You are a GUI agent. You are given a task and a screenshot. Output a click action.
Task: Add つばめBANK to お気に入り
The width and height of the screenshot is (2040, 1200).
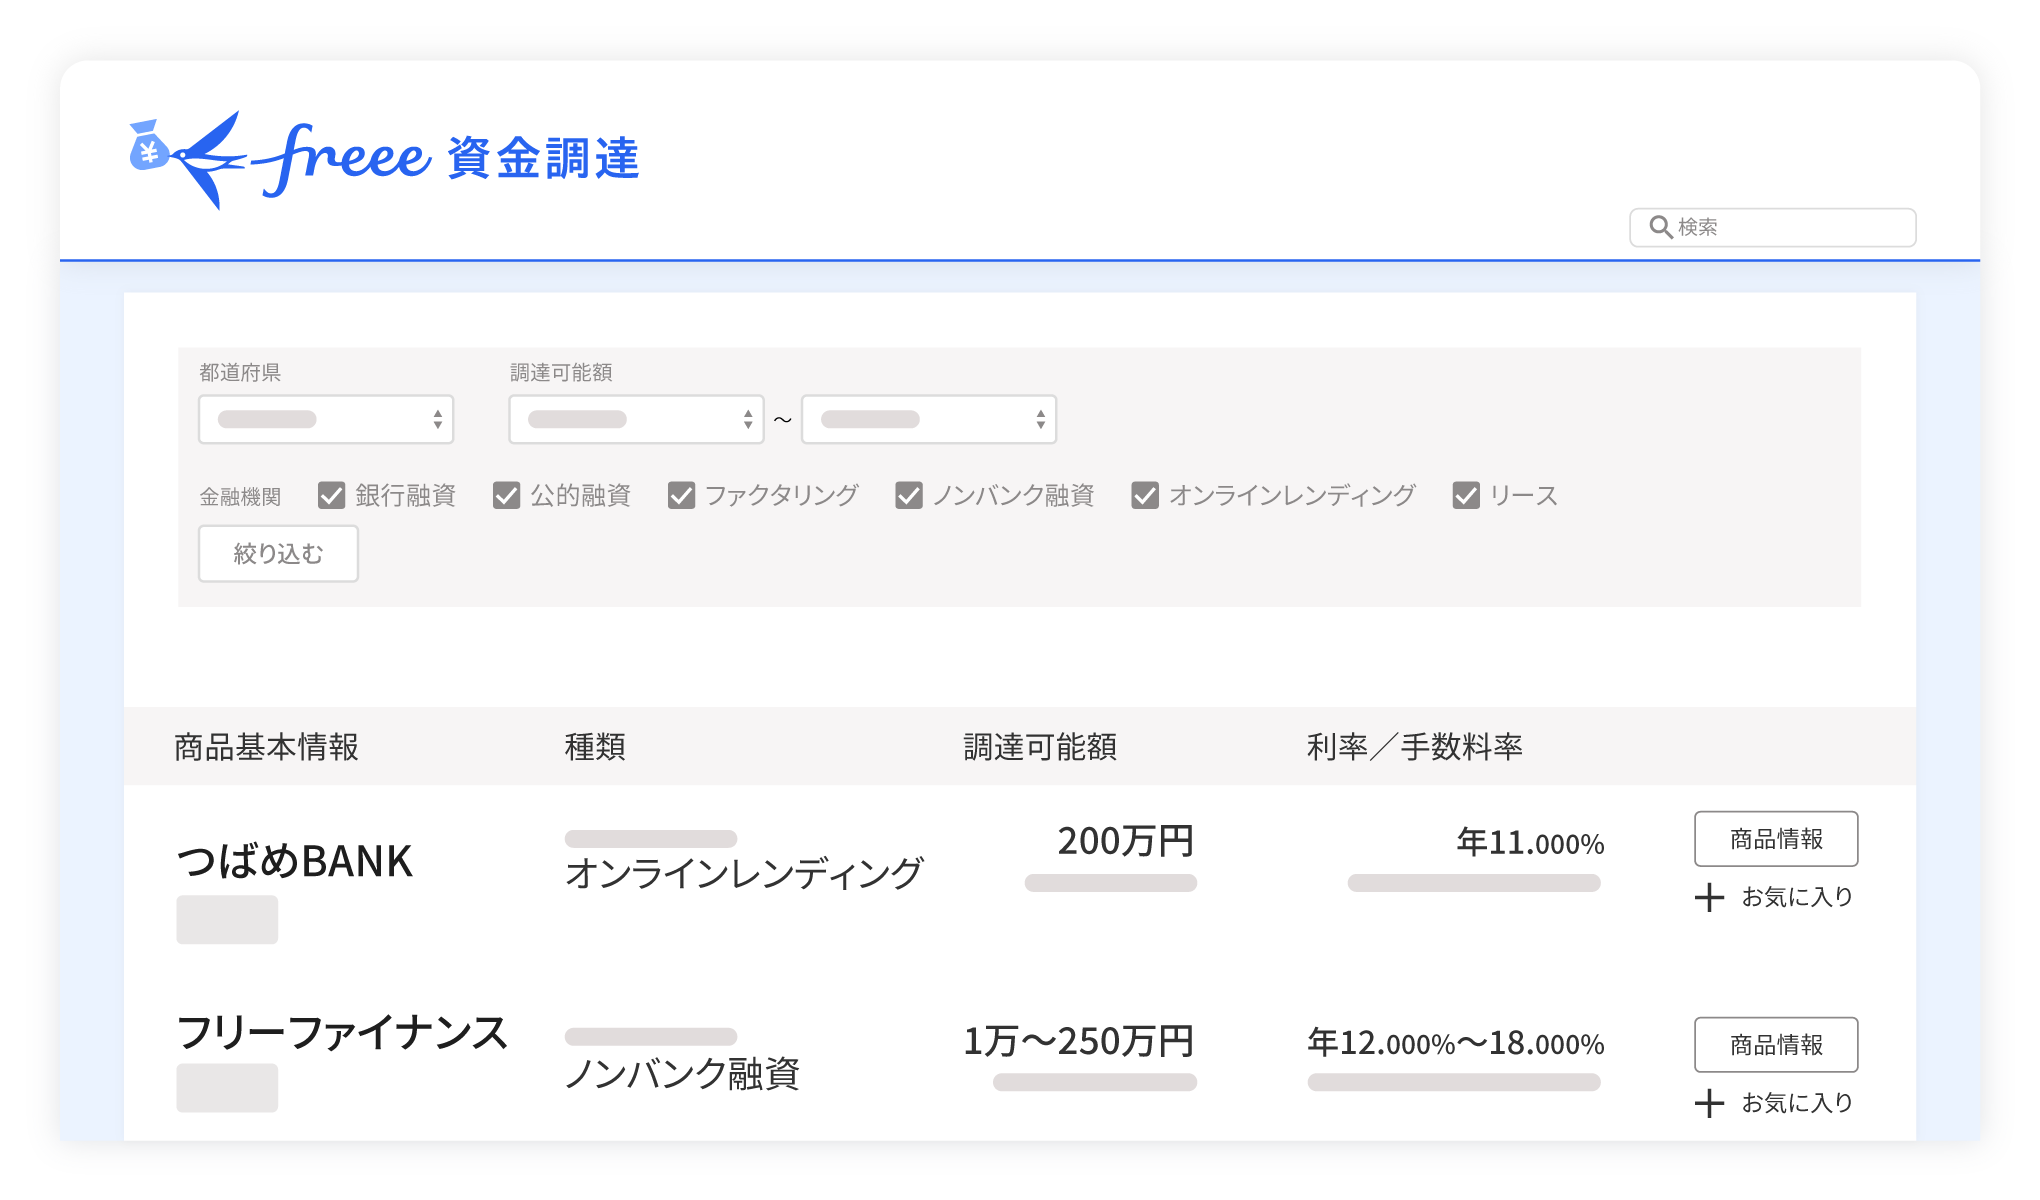pos(1775,897)
